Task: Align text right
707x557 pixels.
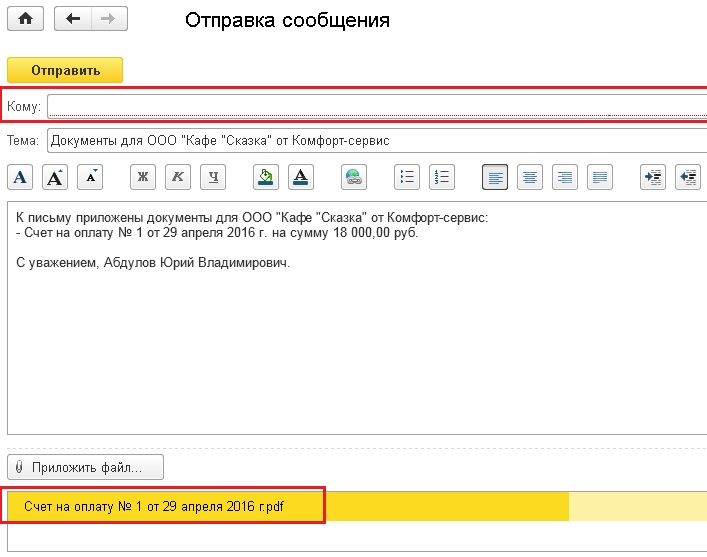Action: (x=565, y=177)
